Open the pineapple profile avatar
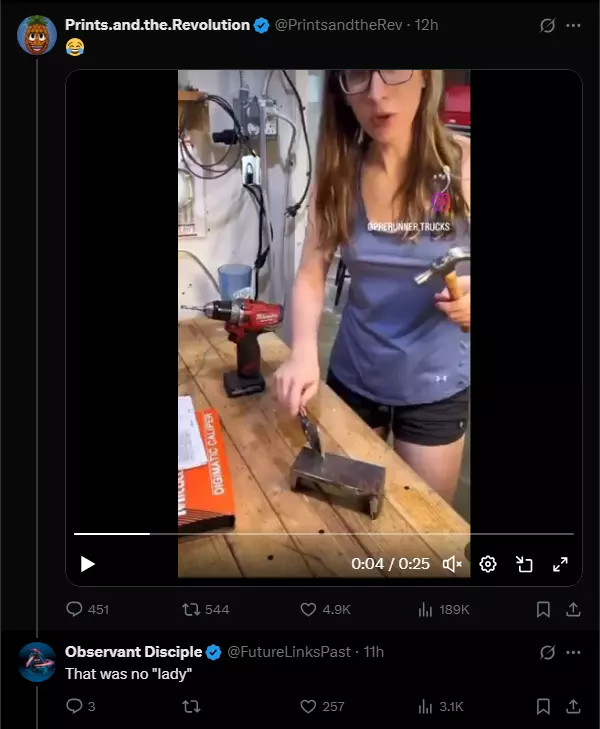The image size is (600, 729). tap(37, 35)
